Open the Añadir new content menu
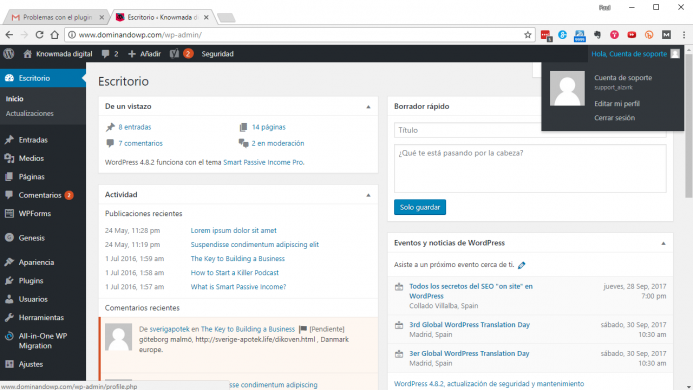The height and width of the screenshot is (390, 693). coord(145,54)
